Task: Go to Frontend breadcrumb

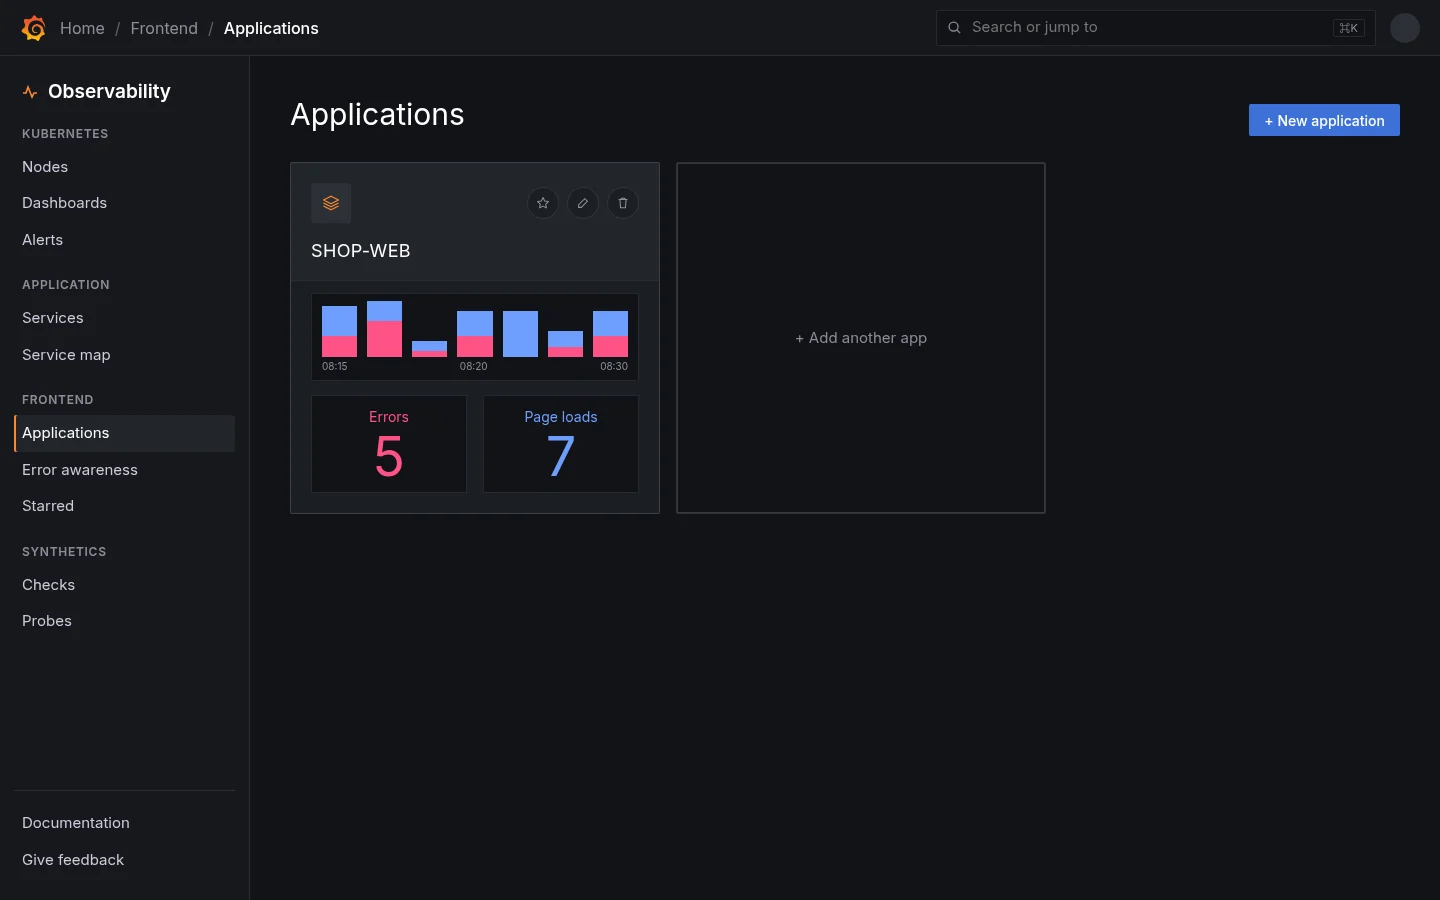Action: click(164, 28)
